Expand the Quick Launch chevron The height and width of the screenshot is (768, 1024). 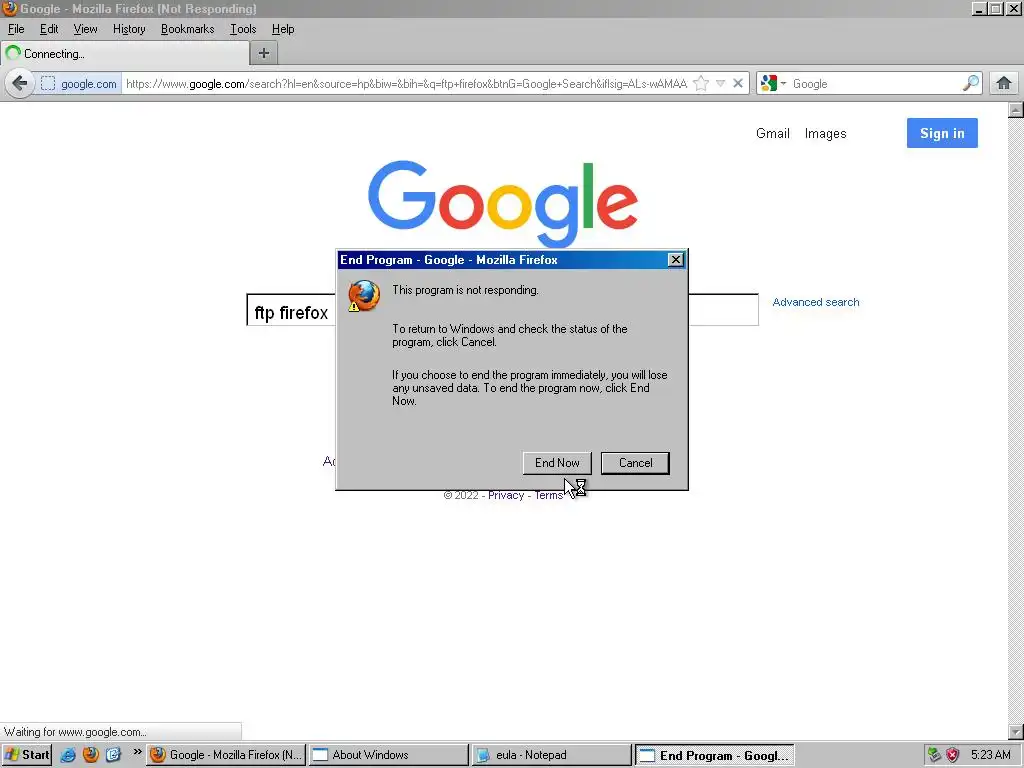(x=137, y=752)
